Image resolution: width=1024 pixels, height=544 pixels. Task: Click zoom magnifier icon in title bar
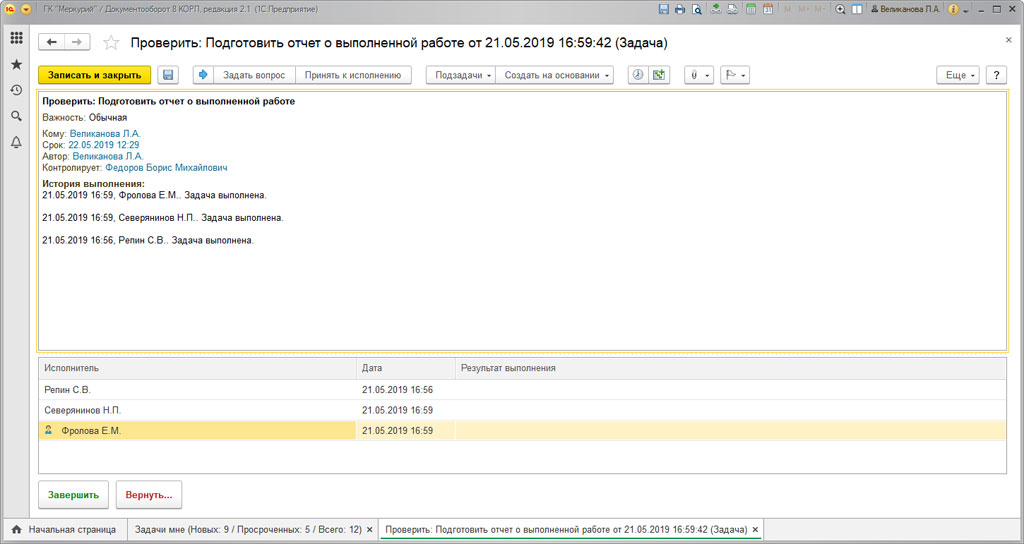coord(840,9)
